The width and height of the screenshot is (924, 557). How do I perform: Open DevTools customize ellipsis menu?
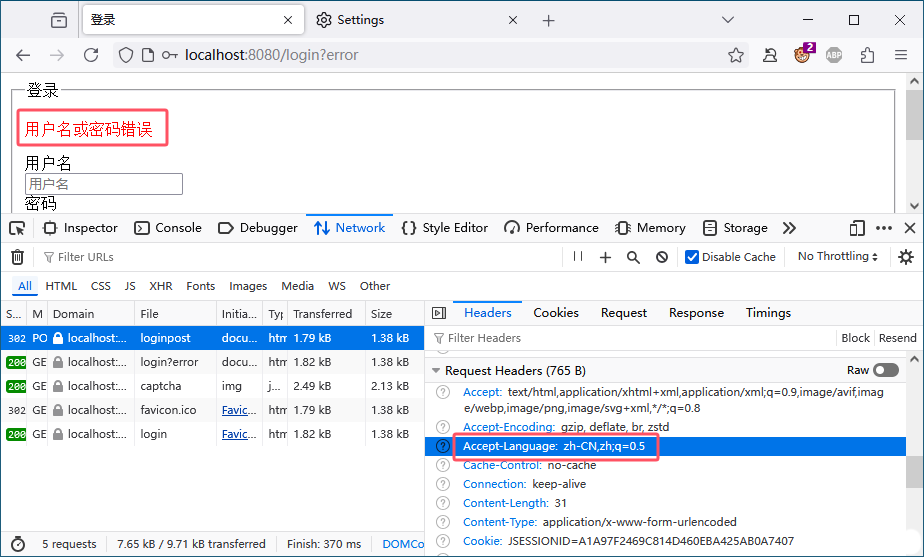coord(884,228)
